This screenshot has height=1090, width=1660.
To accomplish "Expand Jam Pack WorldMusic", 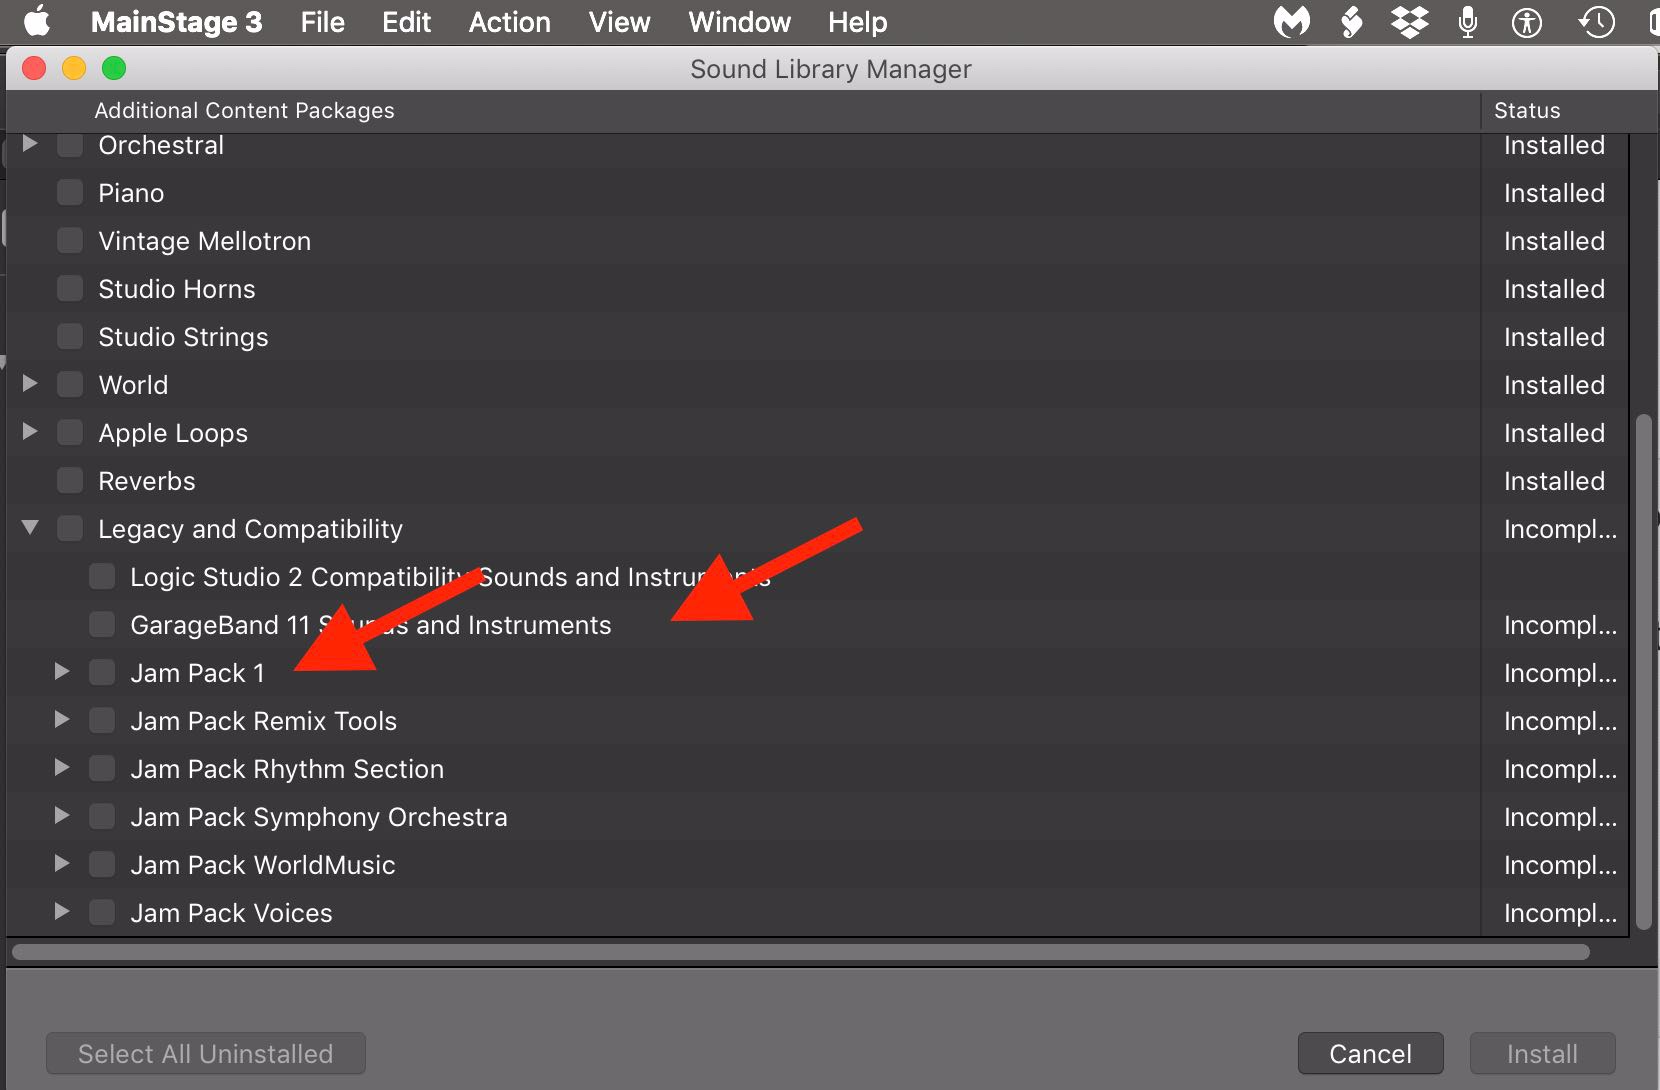I will click(x=62, y=863).
